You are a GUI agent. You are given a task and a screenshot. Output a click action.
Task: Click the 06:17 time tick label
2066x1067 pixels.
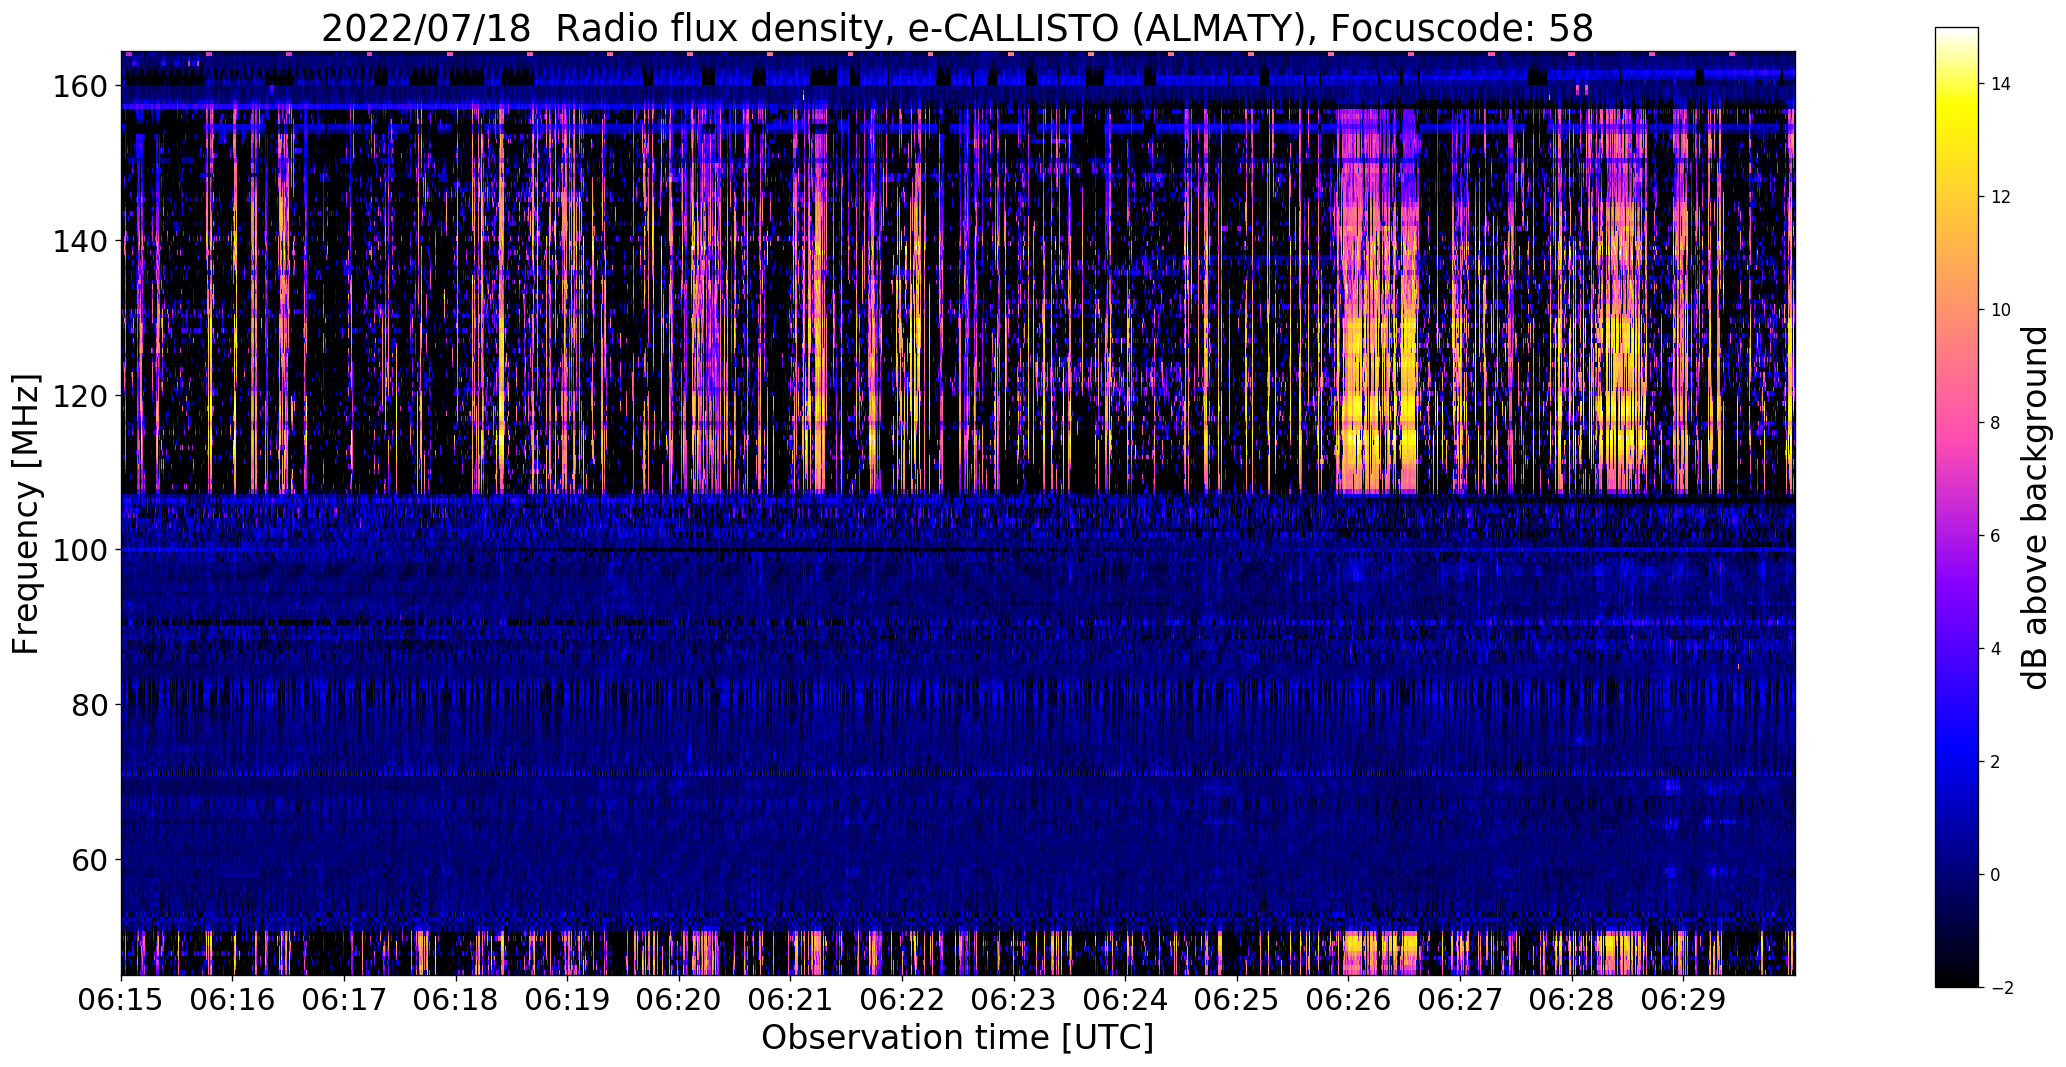coord(344,999)
